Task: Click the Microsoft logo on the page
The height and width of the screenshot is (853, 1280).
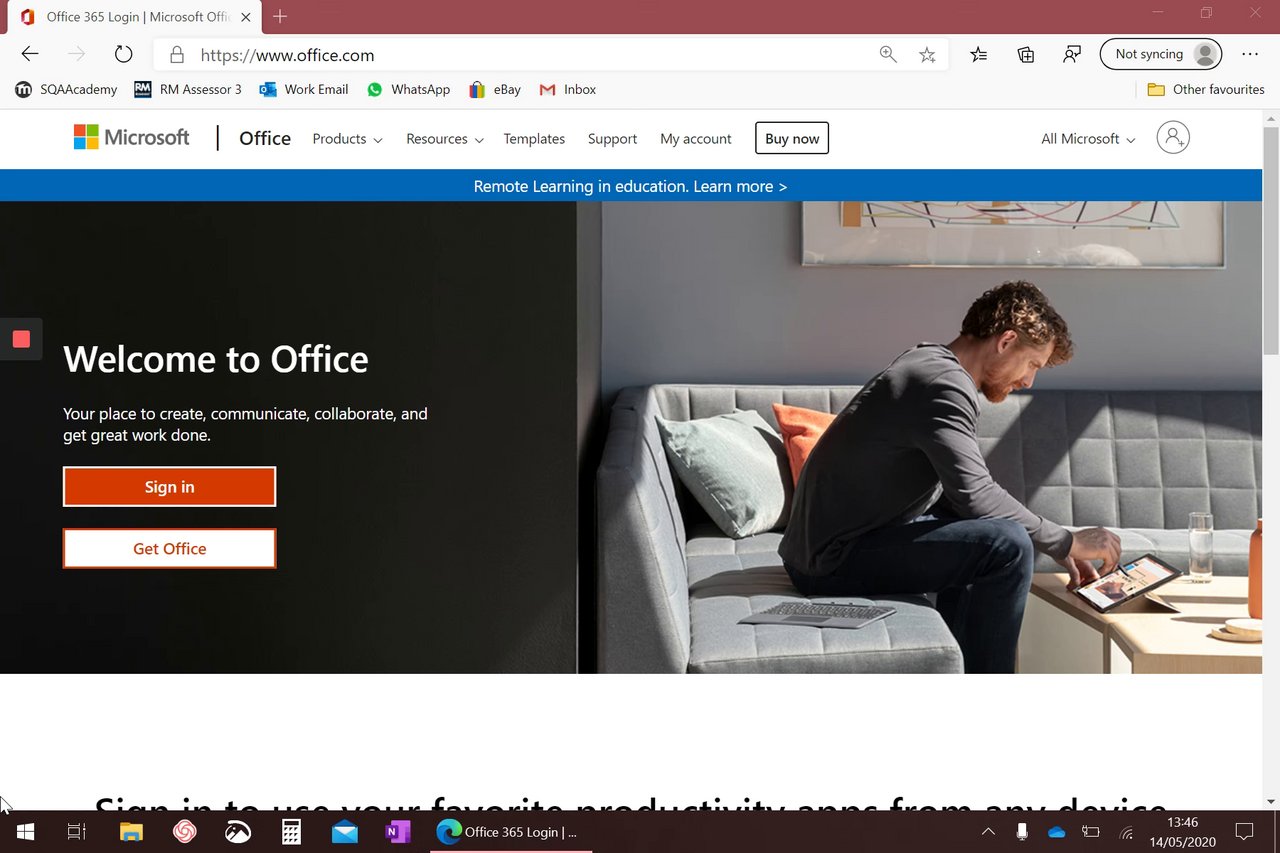Action: click(131, 138)
